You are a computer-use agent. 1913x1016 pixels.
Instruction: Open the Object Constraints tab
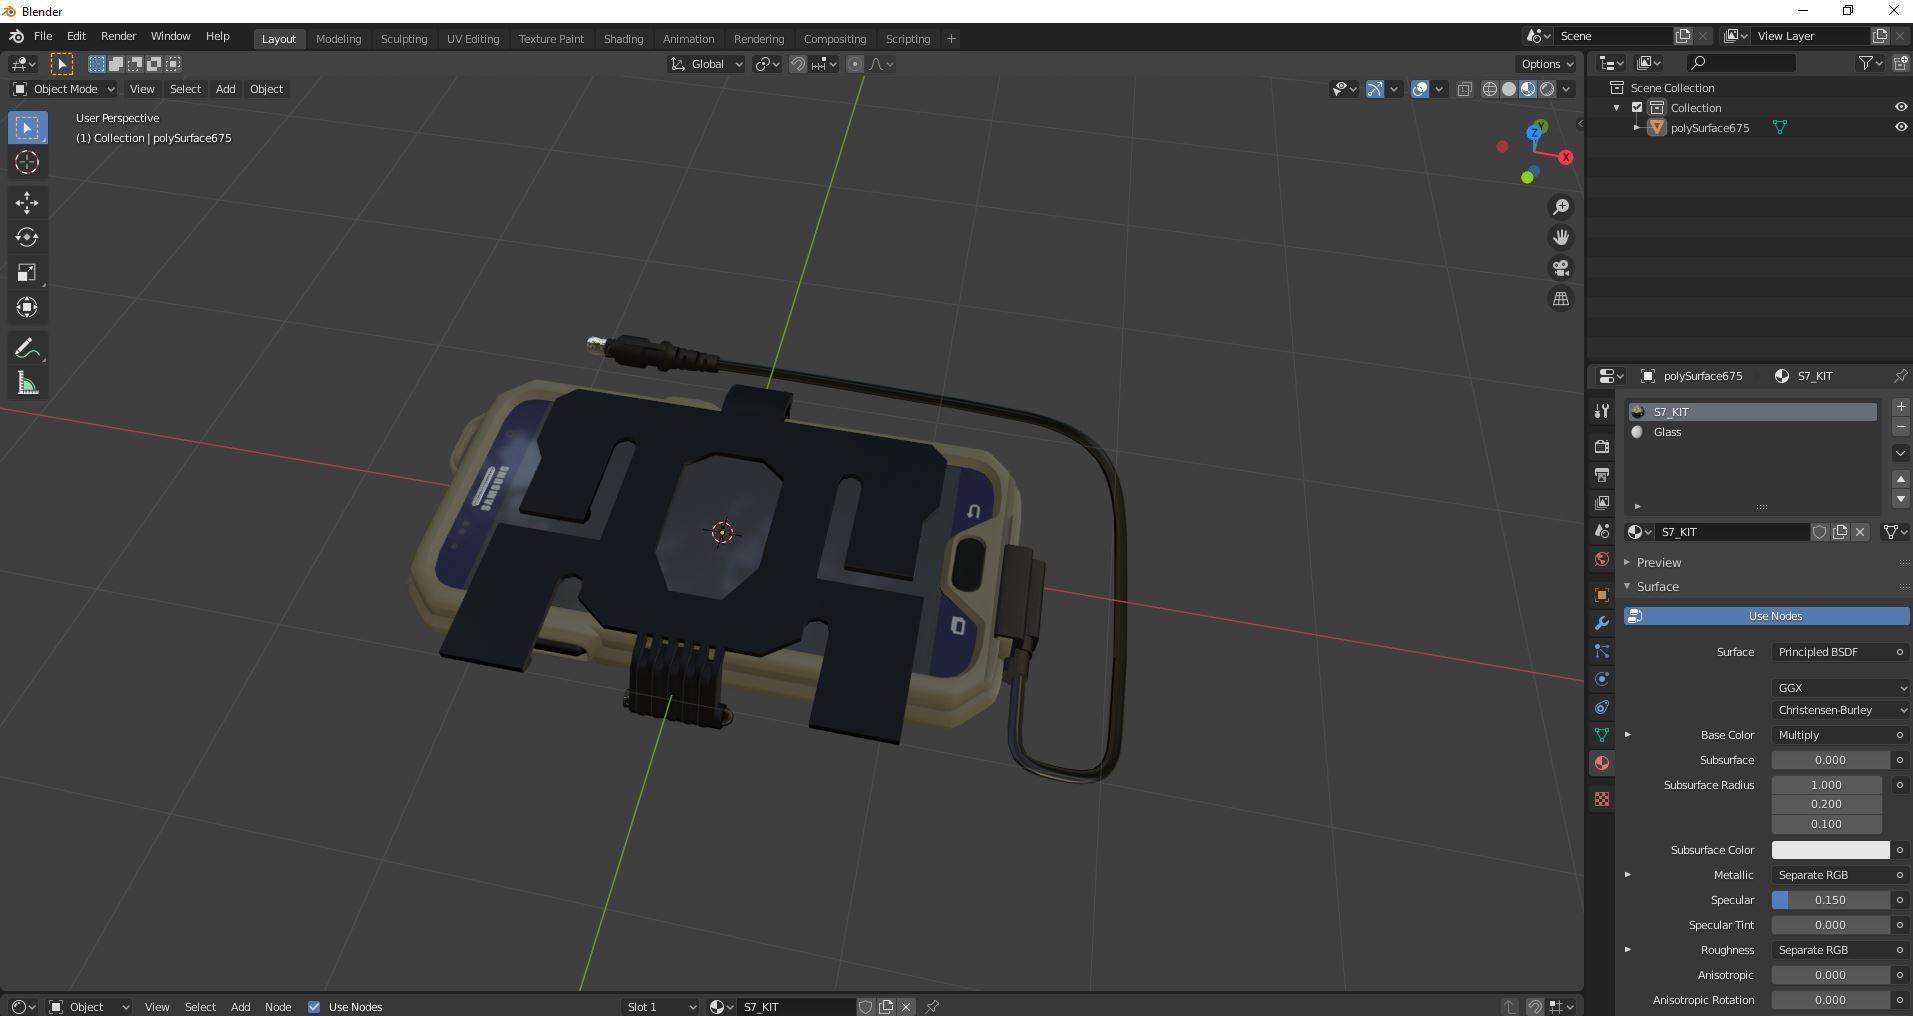point(1602,707)
